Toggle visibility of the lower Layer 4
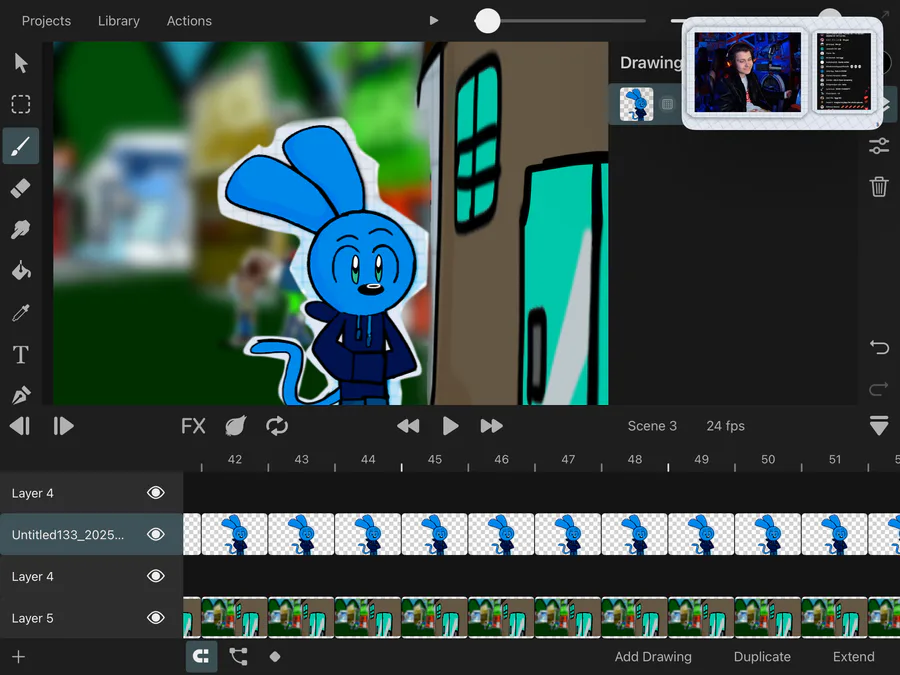900x675 pixels. [x=156, y=576]
